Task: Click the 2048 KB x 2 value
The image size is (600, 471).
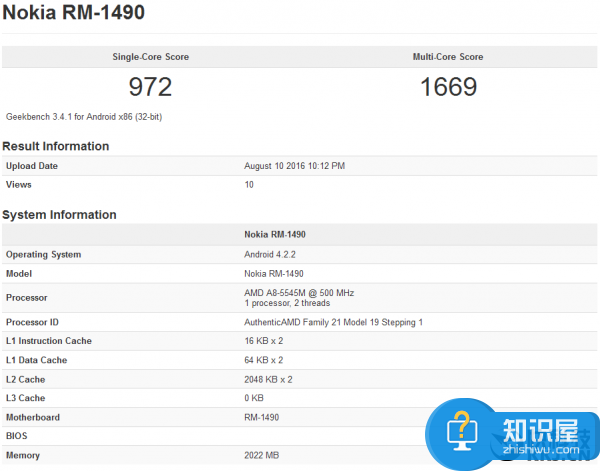Action: click(x=268, y=380)
